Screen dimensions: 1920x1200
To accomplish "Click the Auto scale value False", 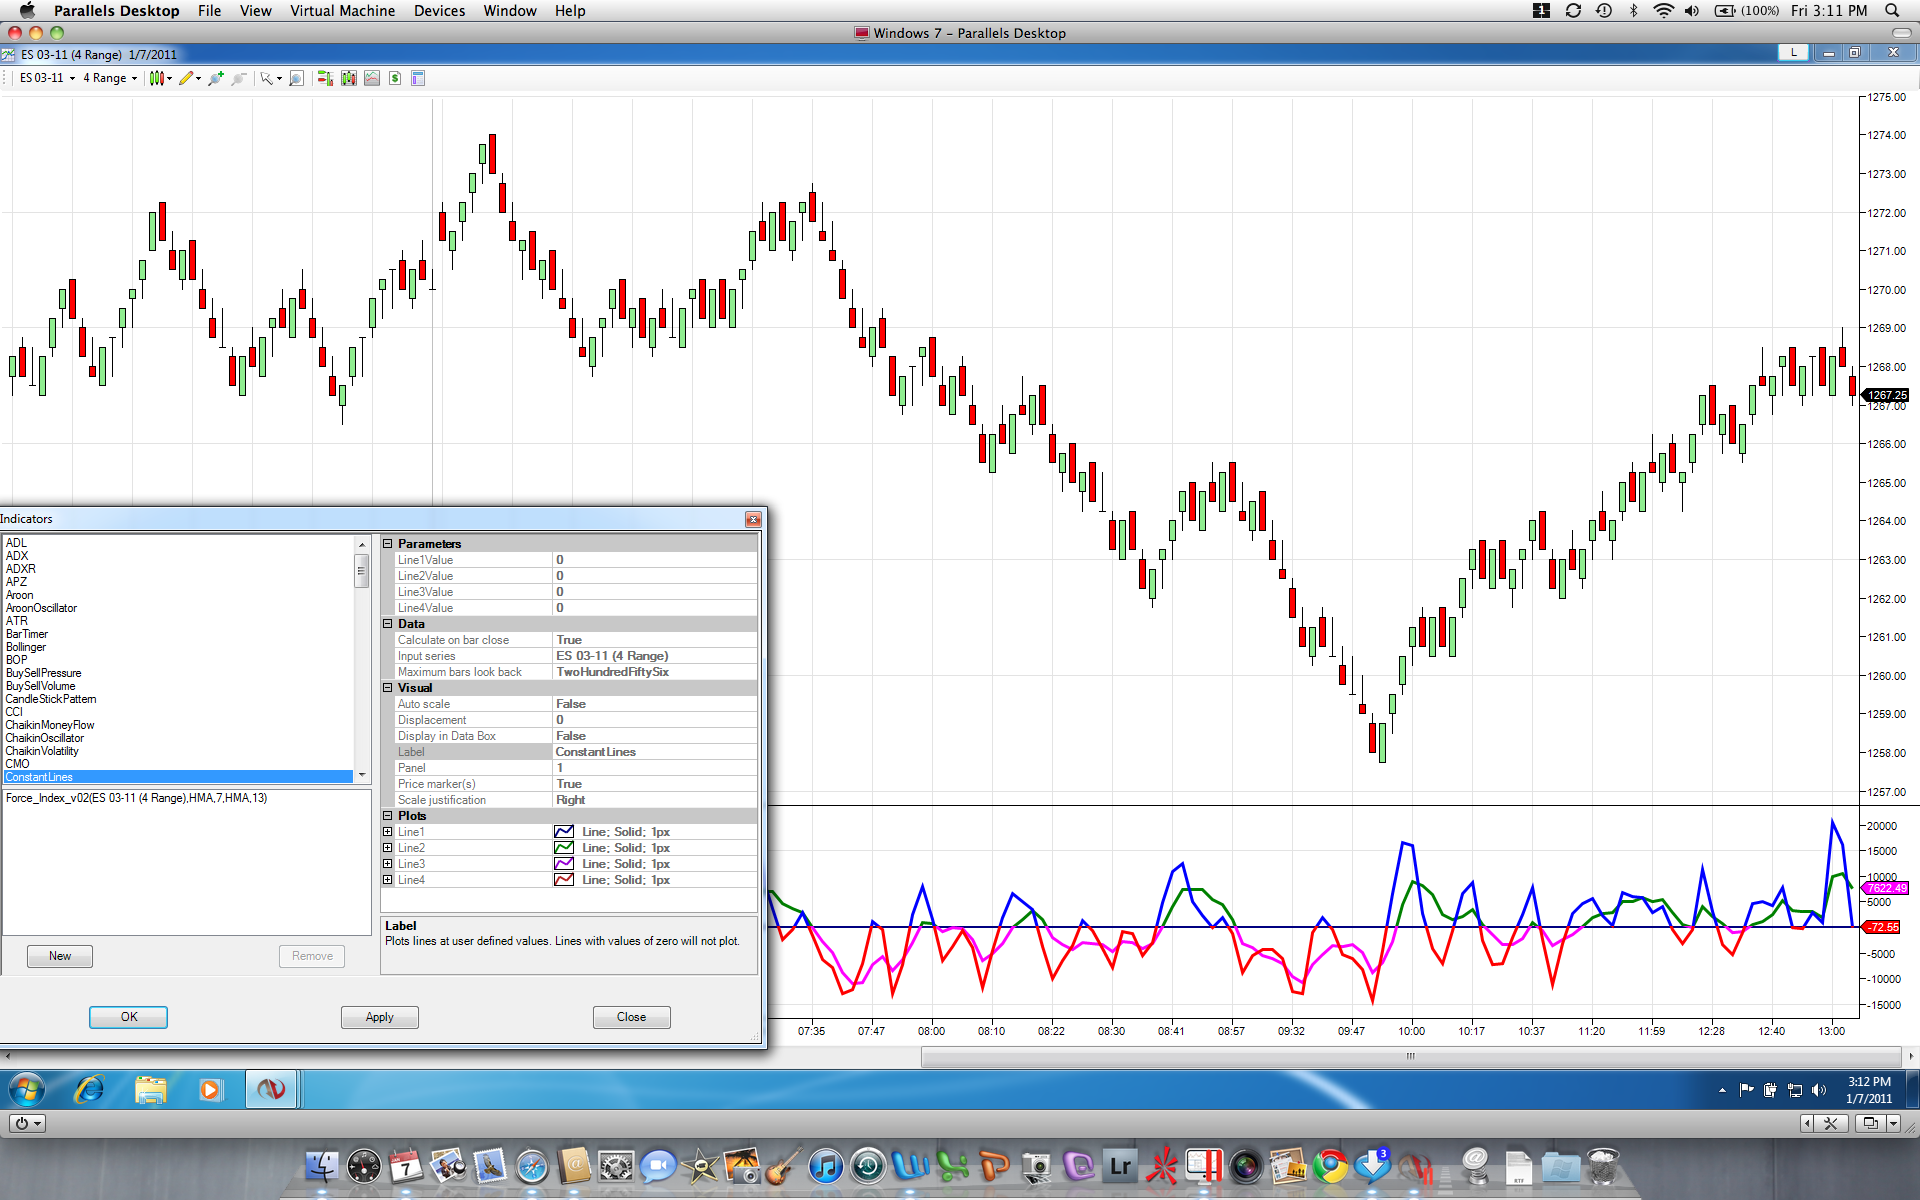I will (655, 704).
